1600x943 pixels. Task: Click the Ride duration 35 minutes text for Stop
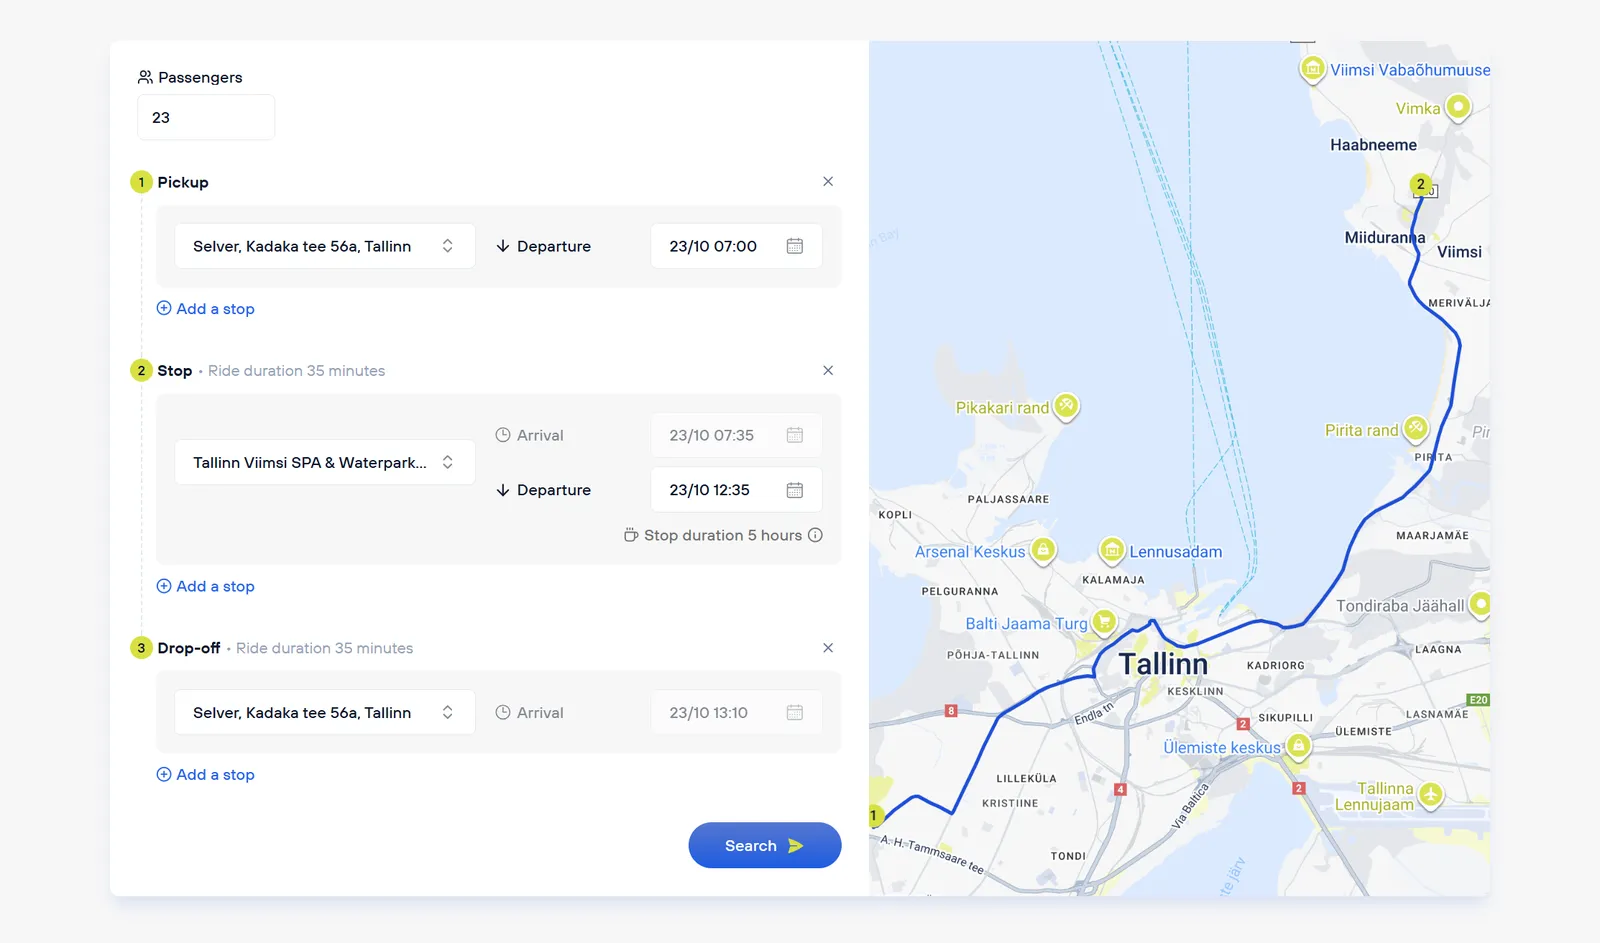[x=296, y=371]
